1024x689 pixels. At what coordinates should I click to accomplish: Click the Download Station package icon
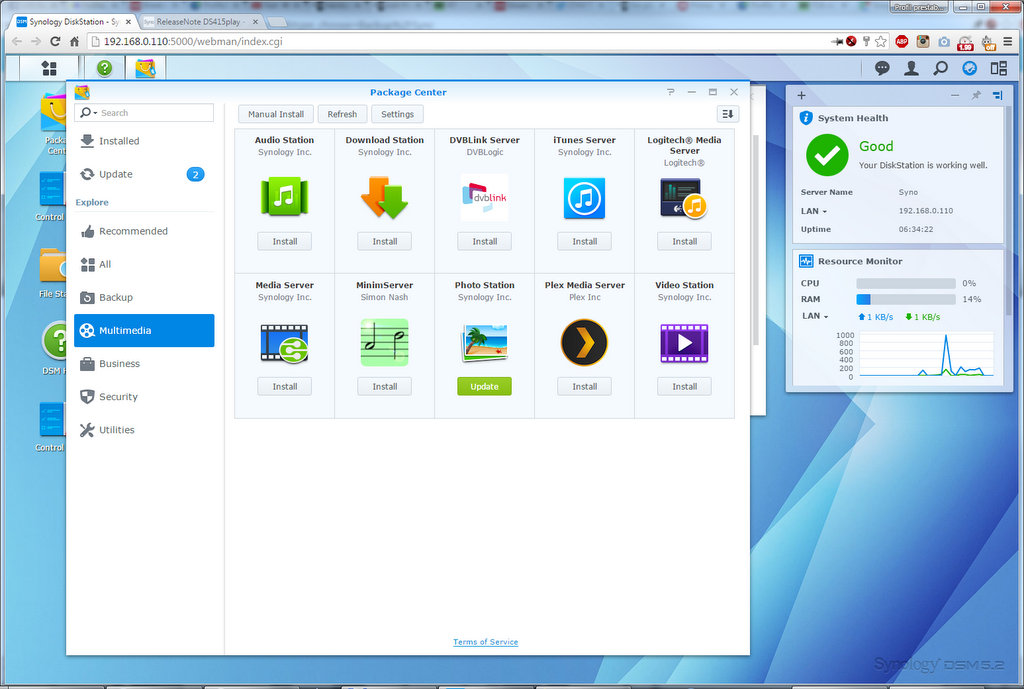pos(385,197)
